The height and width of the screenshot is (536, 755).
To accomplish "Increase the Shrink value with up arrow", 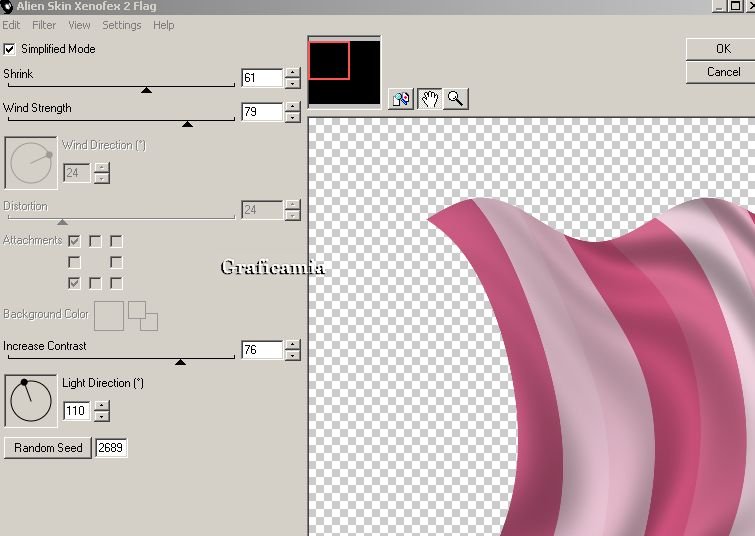I will click(x=292, y=73).
